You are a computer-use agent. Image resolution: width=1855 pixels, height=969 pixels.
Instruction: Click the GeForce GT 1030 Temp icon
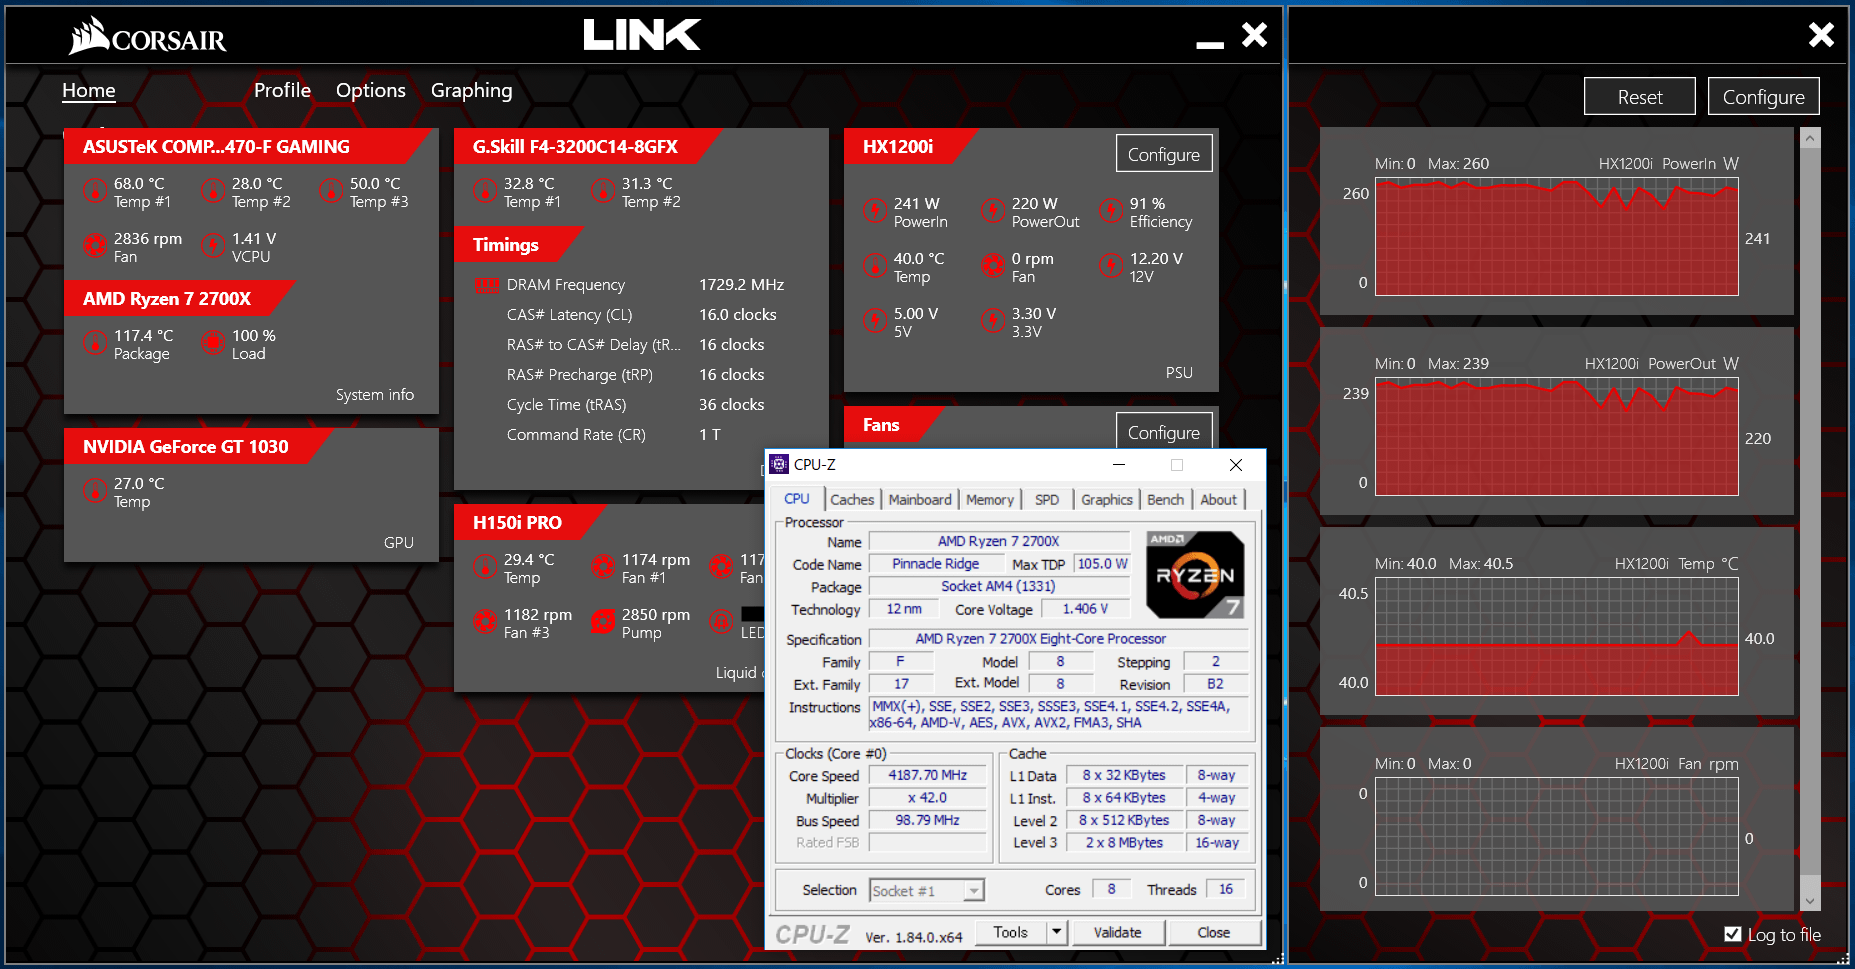click(x=95, y=490)
